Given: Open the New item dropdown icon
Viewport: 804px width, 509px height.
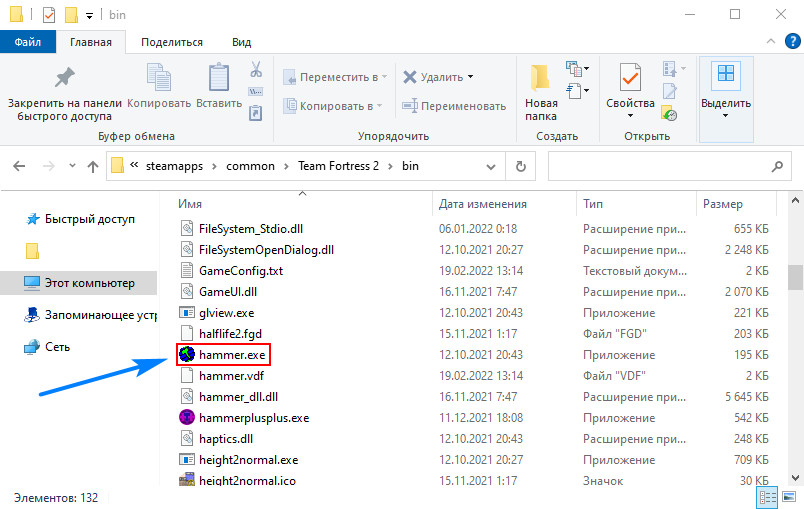Looking at the screenshot, I should pos(577,68).
